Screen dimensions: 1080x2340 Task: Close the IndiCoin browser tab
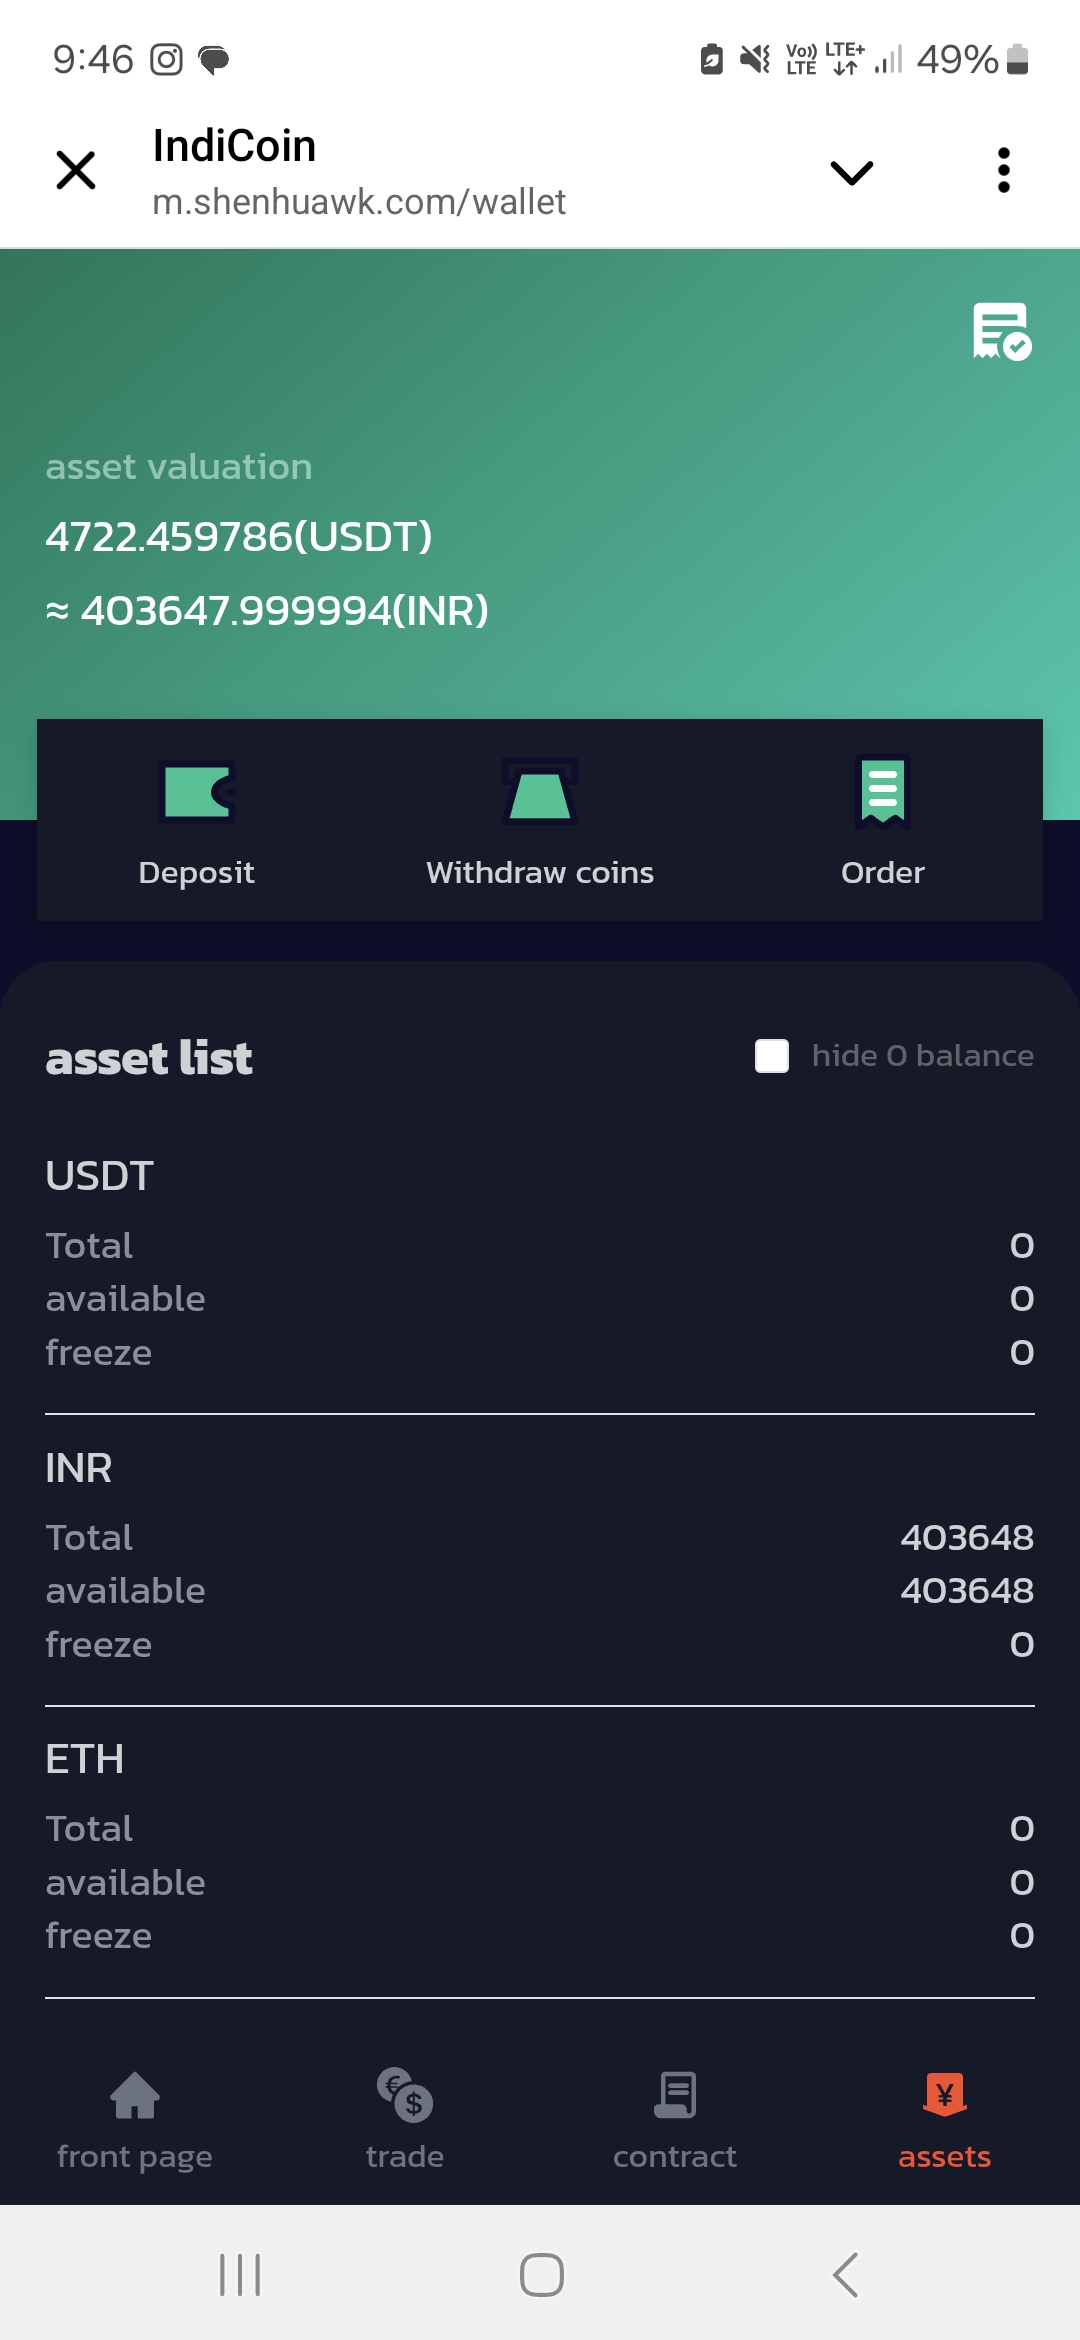tap(76, 171)
